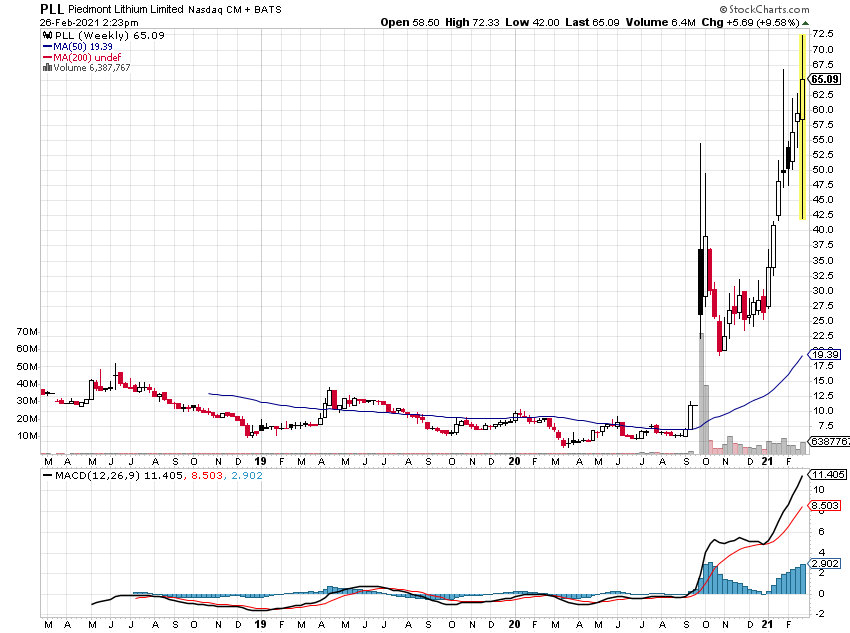The height and width of the screenshot is (633, 850).
Task: Click the red 8.503 signal value in legend
Action: (x=207, y=475)
